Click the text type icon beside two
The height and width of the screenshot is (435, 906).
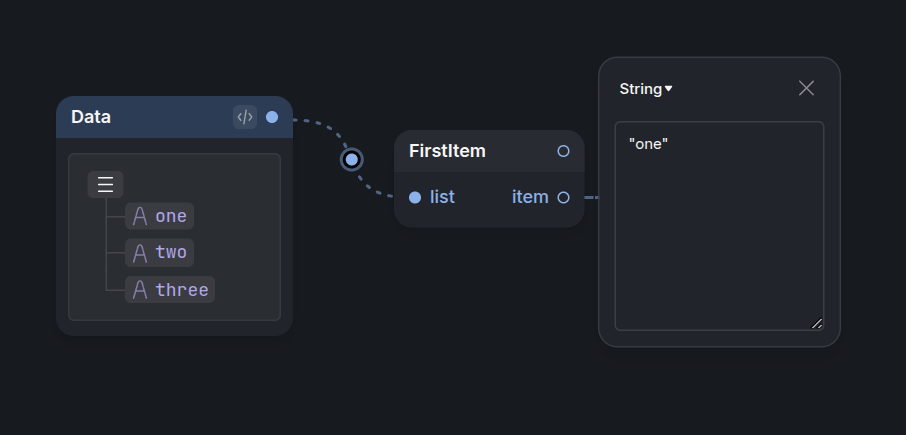coord(140,253)
